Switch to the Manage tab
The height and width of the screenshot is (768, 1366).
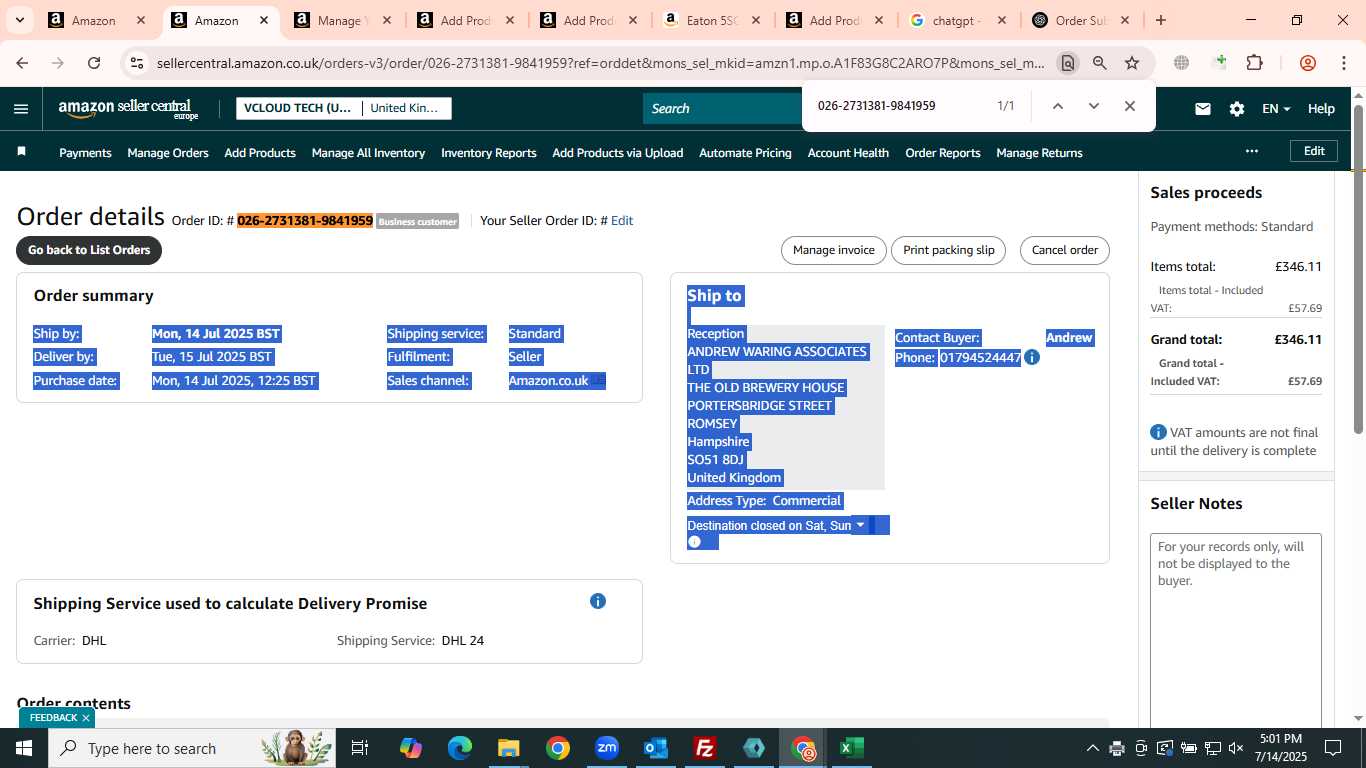point(344,20)
